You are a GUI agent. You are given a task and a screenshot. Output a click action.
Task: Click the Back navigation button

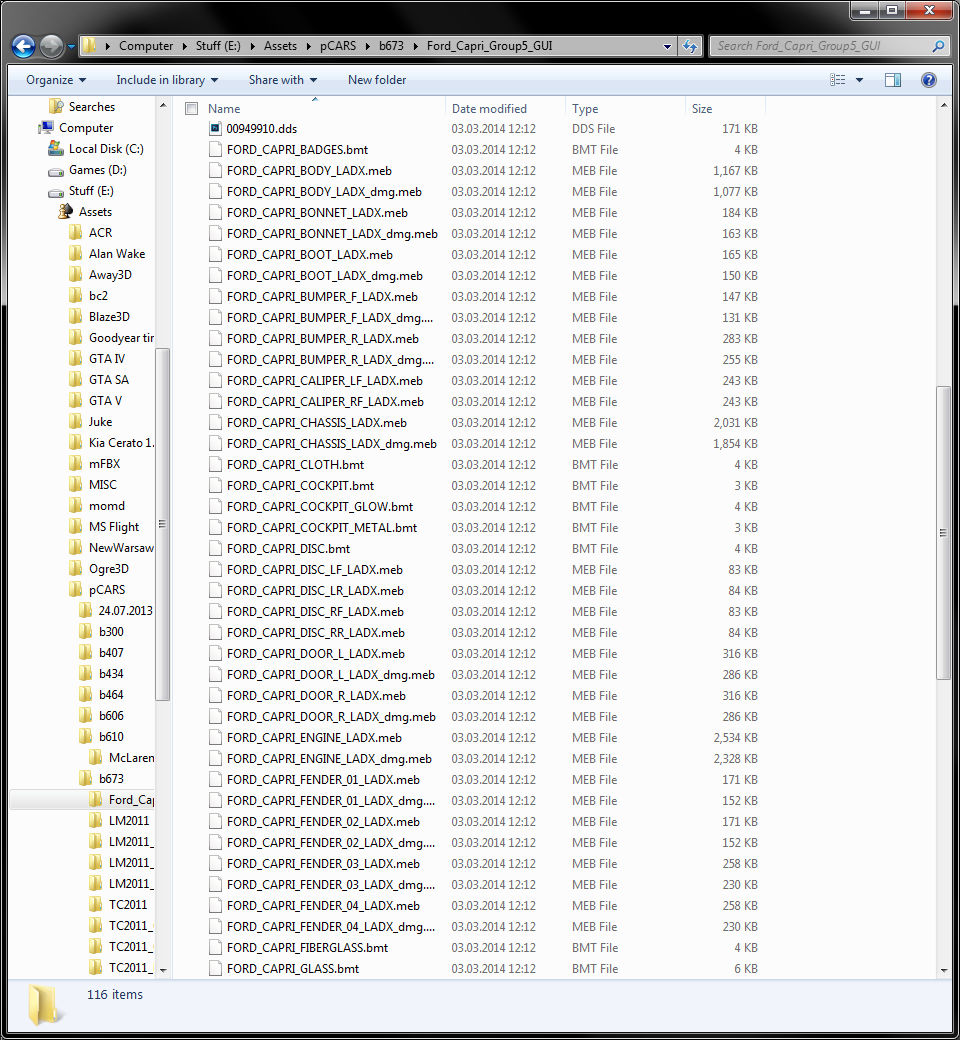pyautogui.click(x=22, y=45)
